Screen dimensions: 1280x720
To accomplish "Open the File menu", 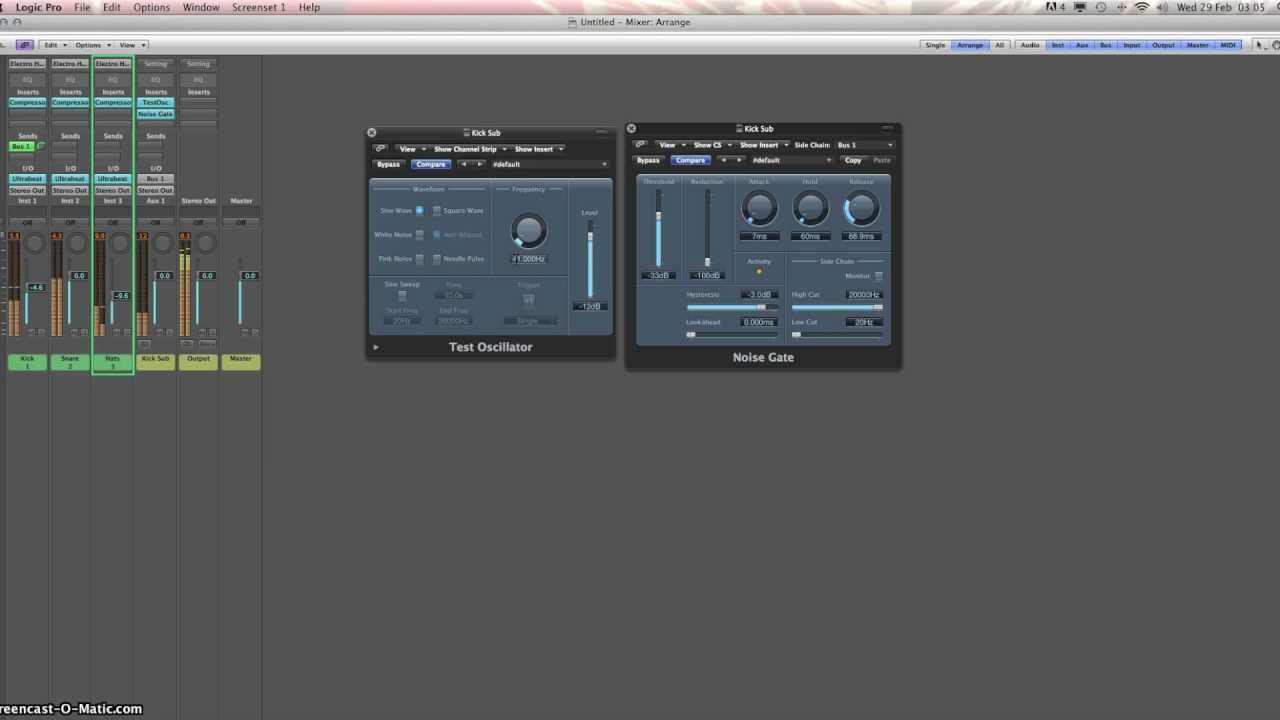I will pos(82,7).
